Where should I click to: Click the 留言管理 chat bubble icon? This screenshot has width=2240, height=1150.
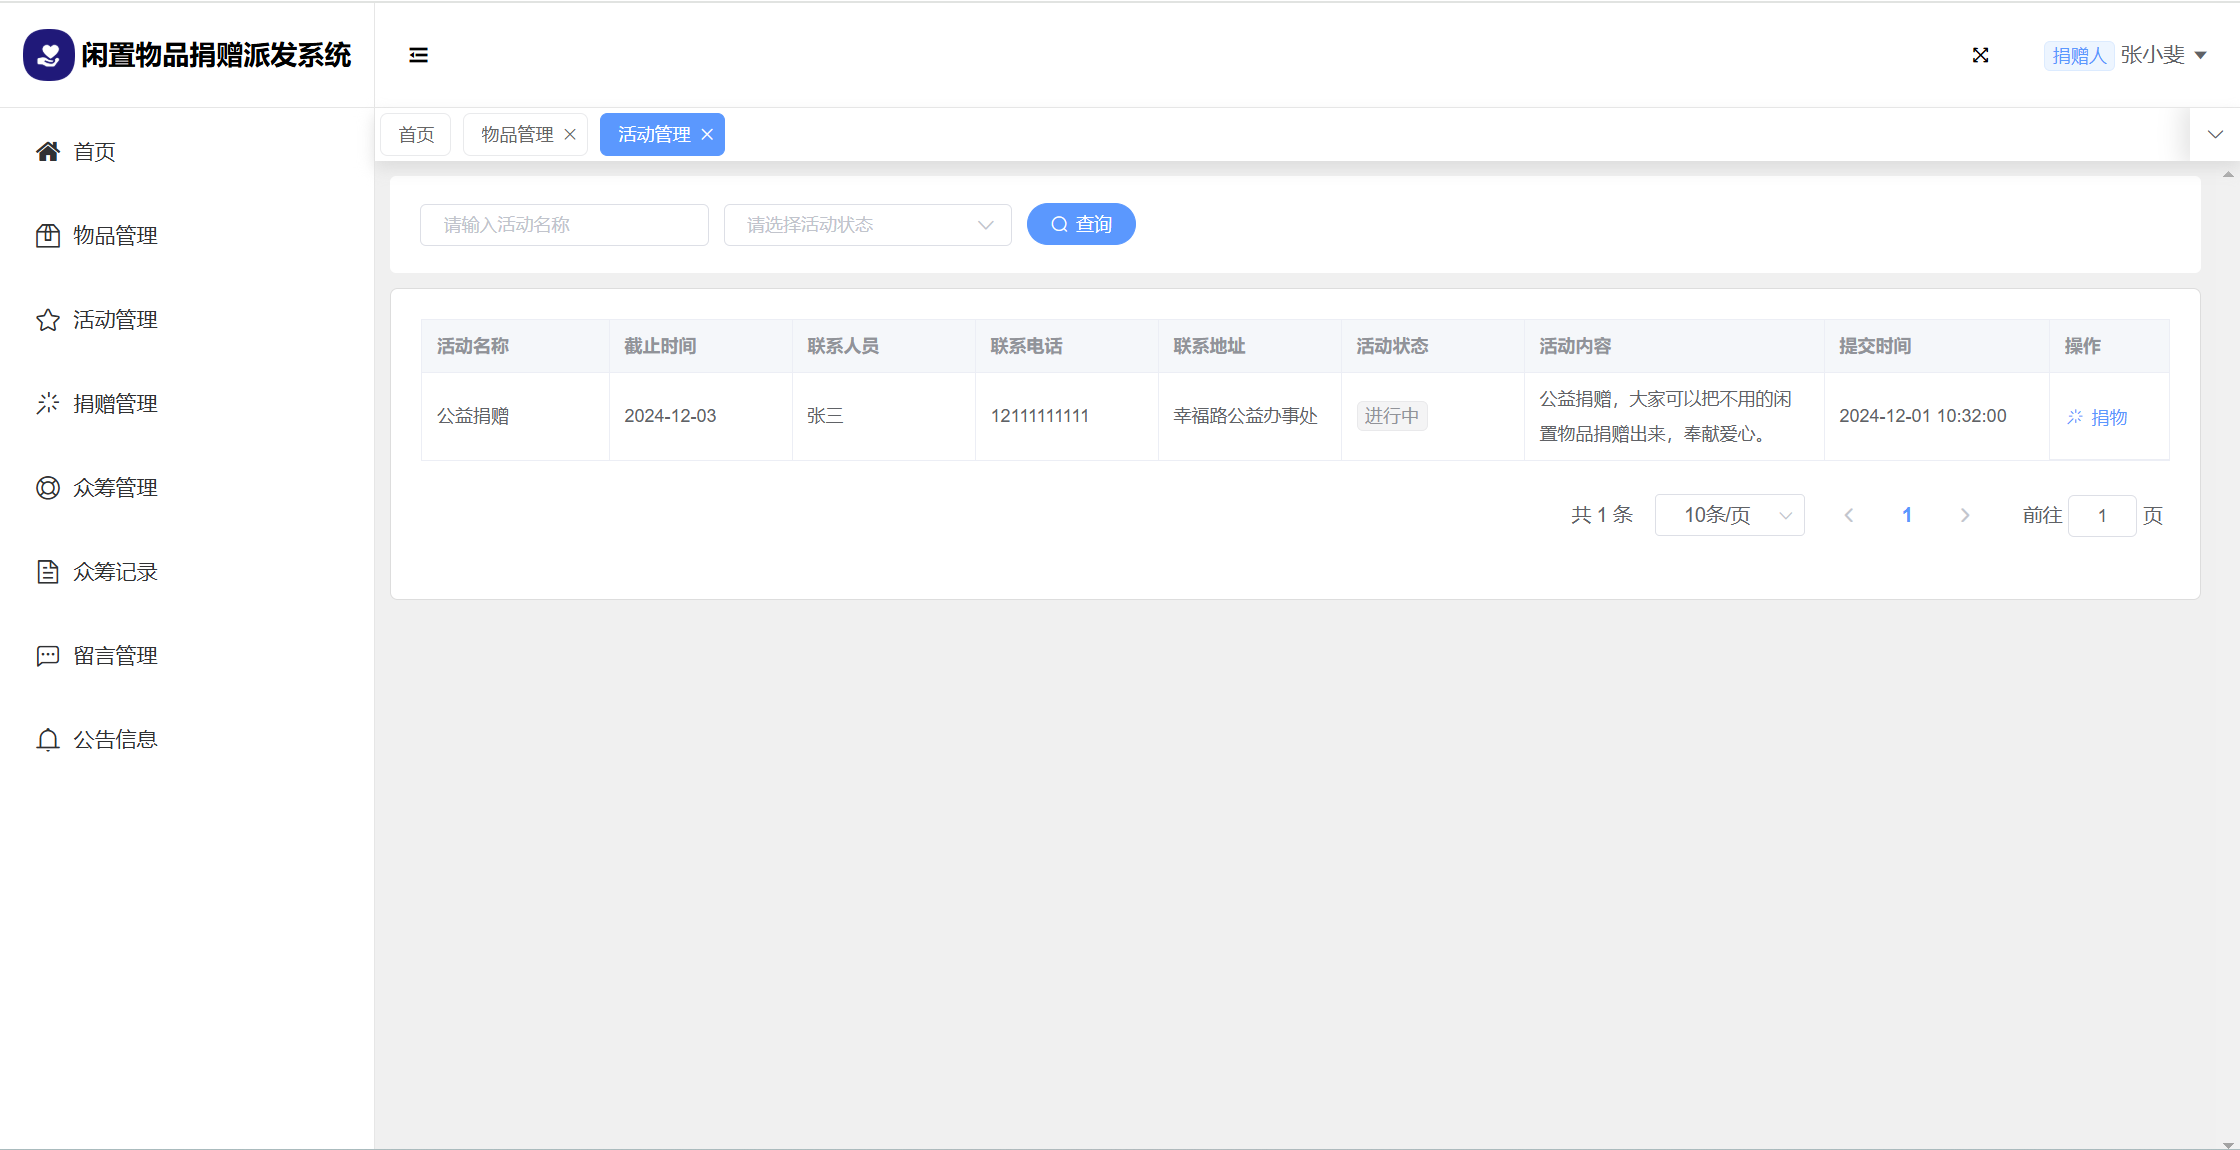[47, 656]
